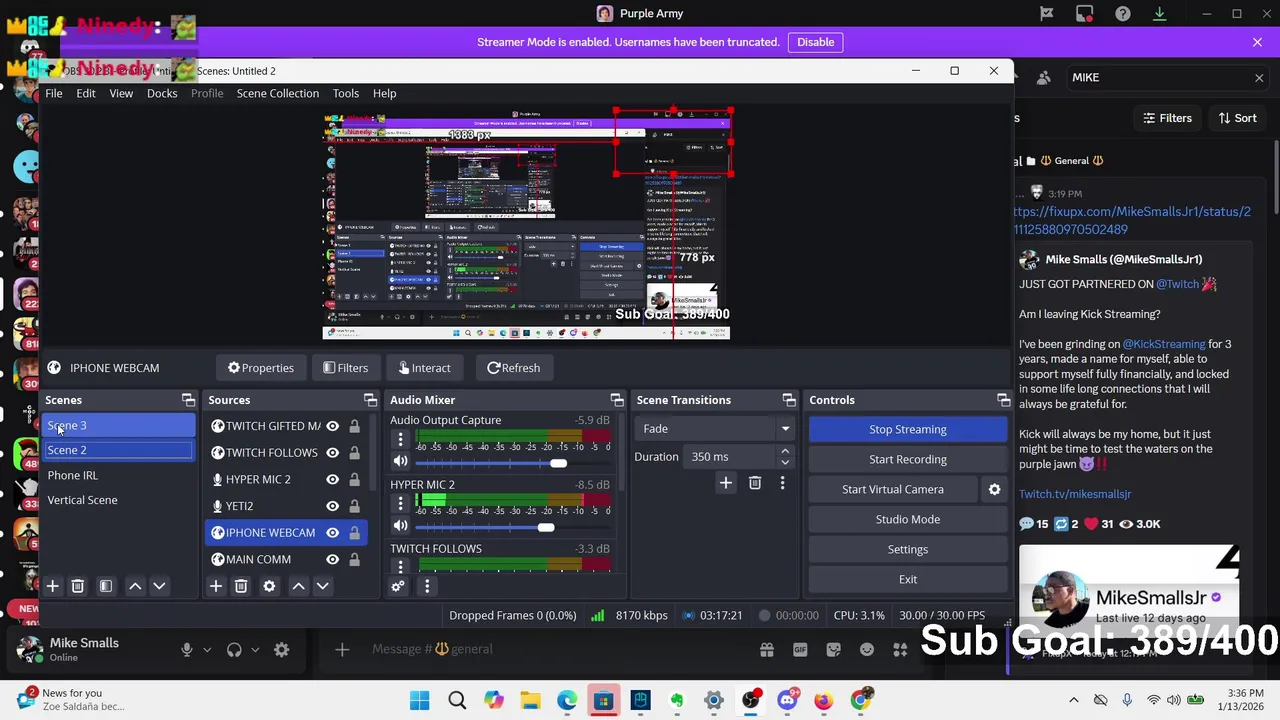Open the Fade transition dropdown

tap(714, 429)
